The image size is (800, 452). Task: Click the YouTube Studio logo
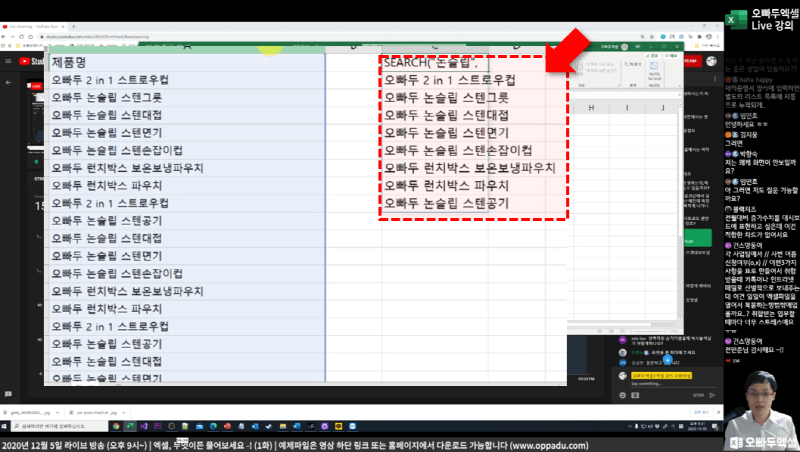tap(32, 61)
